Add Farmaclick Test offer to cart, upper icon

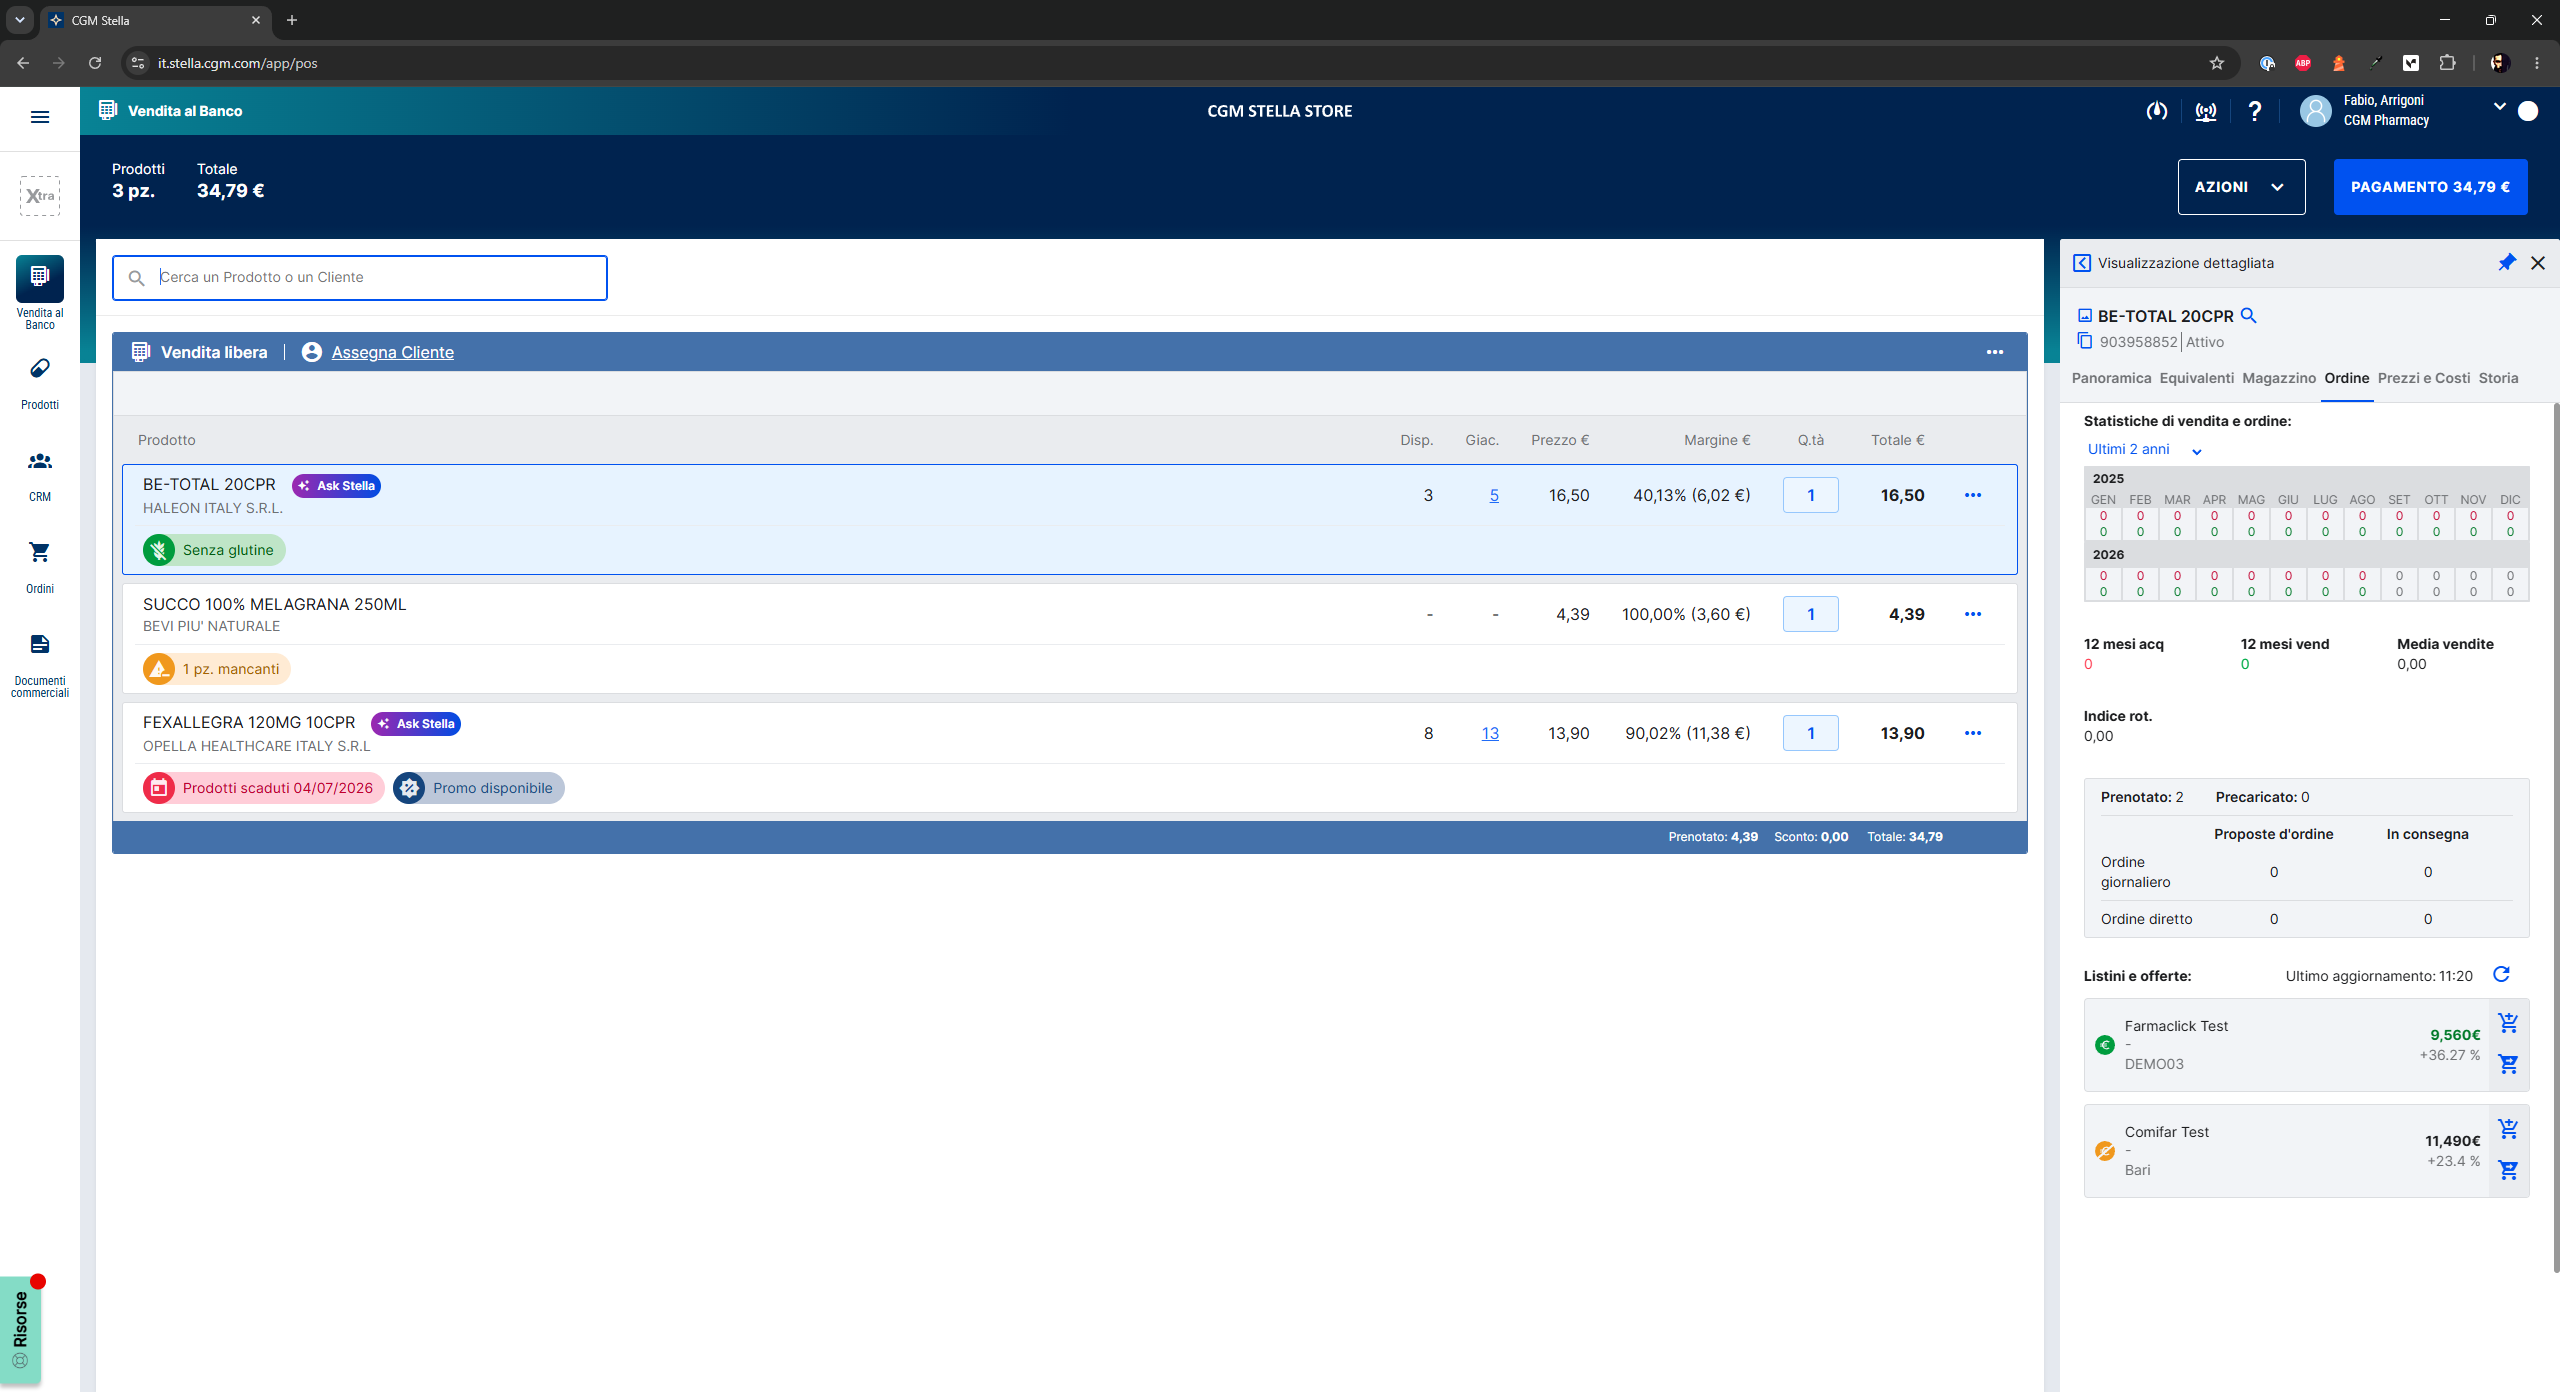(x=2508, y=1023)
